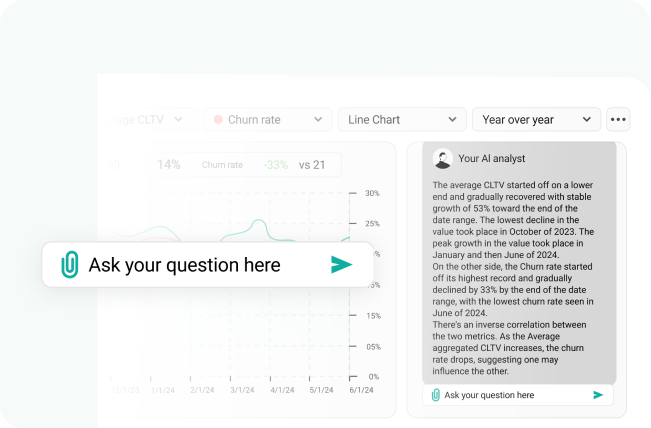
Task: Select the -33% churn rate change value
Action: pyautogui.click(x=275, y=165)
